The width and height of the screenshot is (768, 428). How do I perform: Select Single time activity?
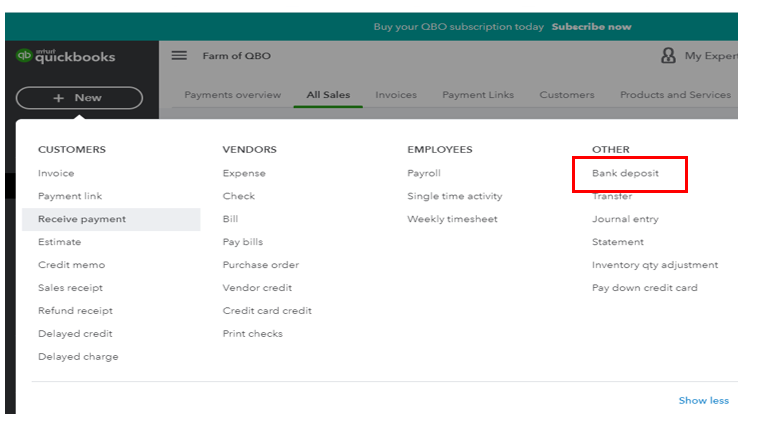click(455, 196)
